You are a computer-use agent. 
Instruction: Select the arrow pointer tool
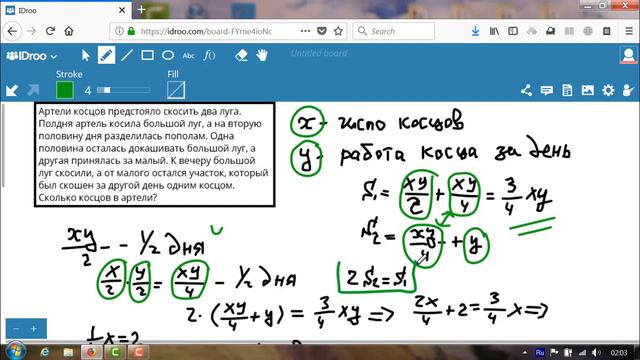pyautogui.click(x=85, y=56)
